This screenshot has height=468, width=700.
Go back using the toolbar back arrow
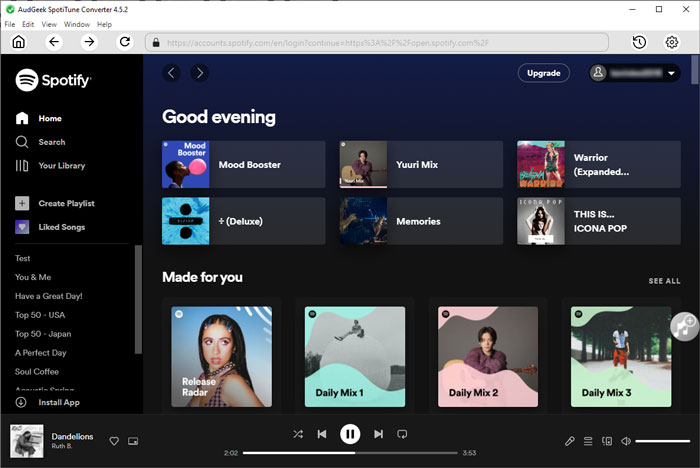pos(54,42)
